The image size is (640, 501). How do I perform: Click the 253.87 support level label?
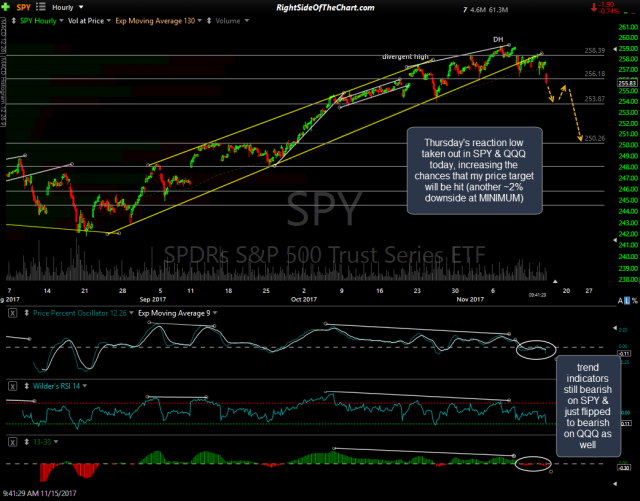[595, 99]
